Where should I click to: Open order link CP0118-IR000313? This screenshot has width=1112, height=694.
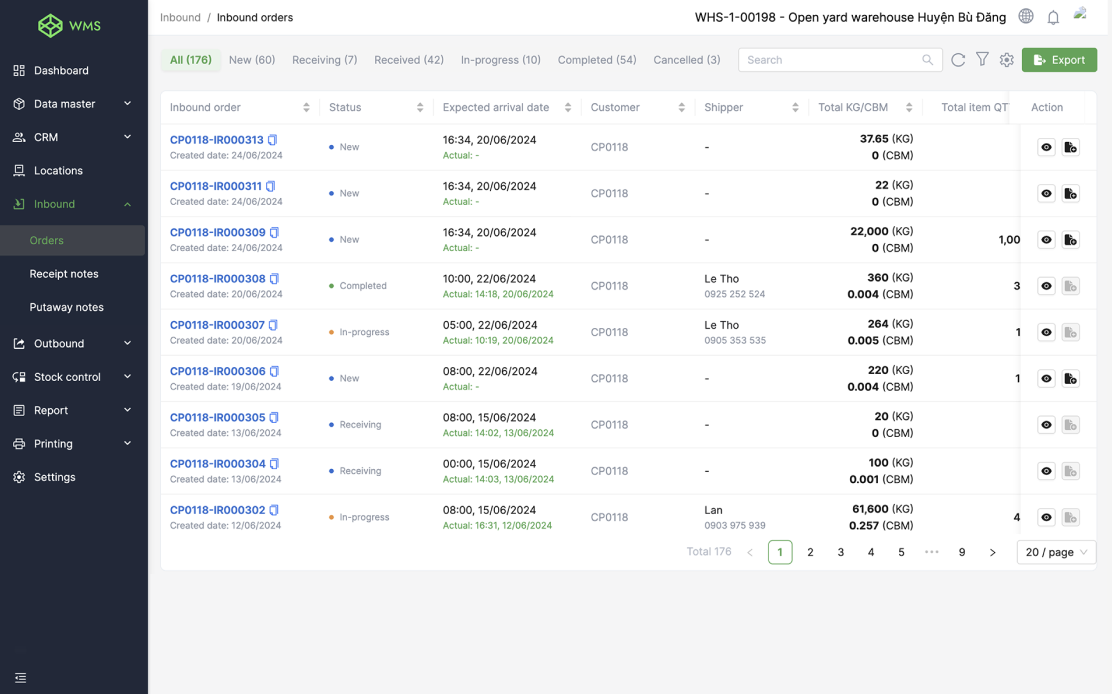pyautogui.click(x=216, y=140)
